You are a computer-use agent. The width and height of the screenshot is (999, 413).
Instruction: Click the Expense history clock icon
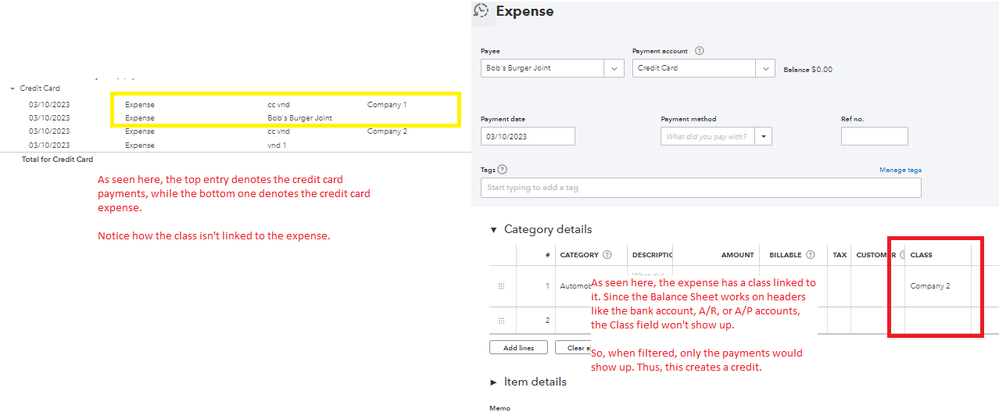coord(481,11)
